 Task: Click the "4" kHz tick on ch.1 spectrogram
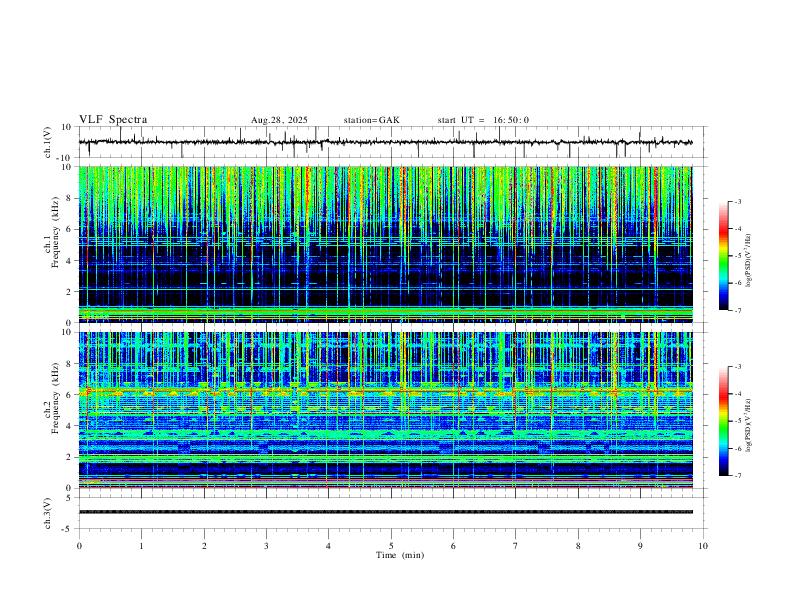coord(69,261)
